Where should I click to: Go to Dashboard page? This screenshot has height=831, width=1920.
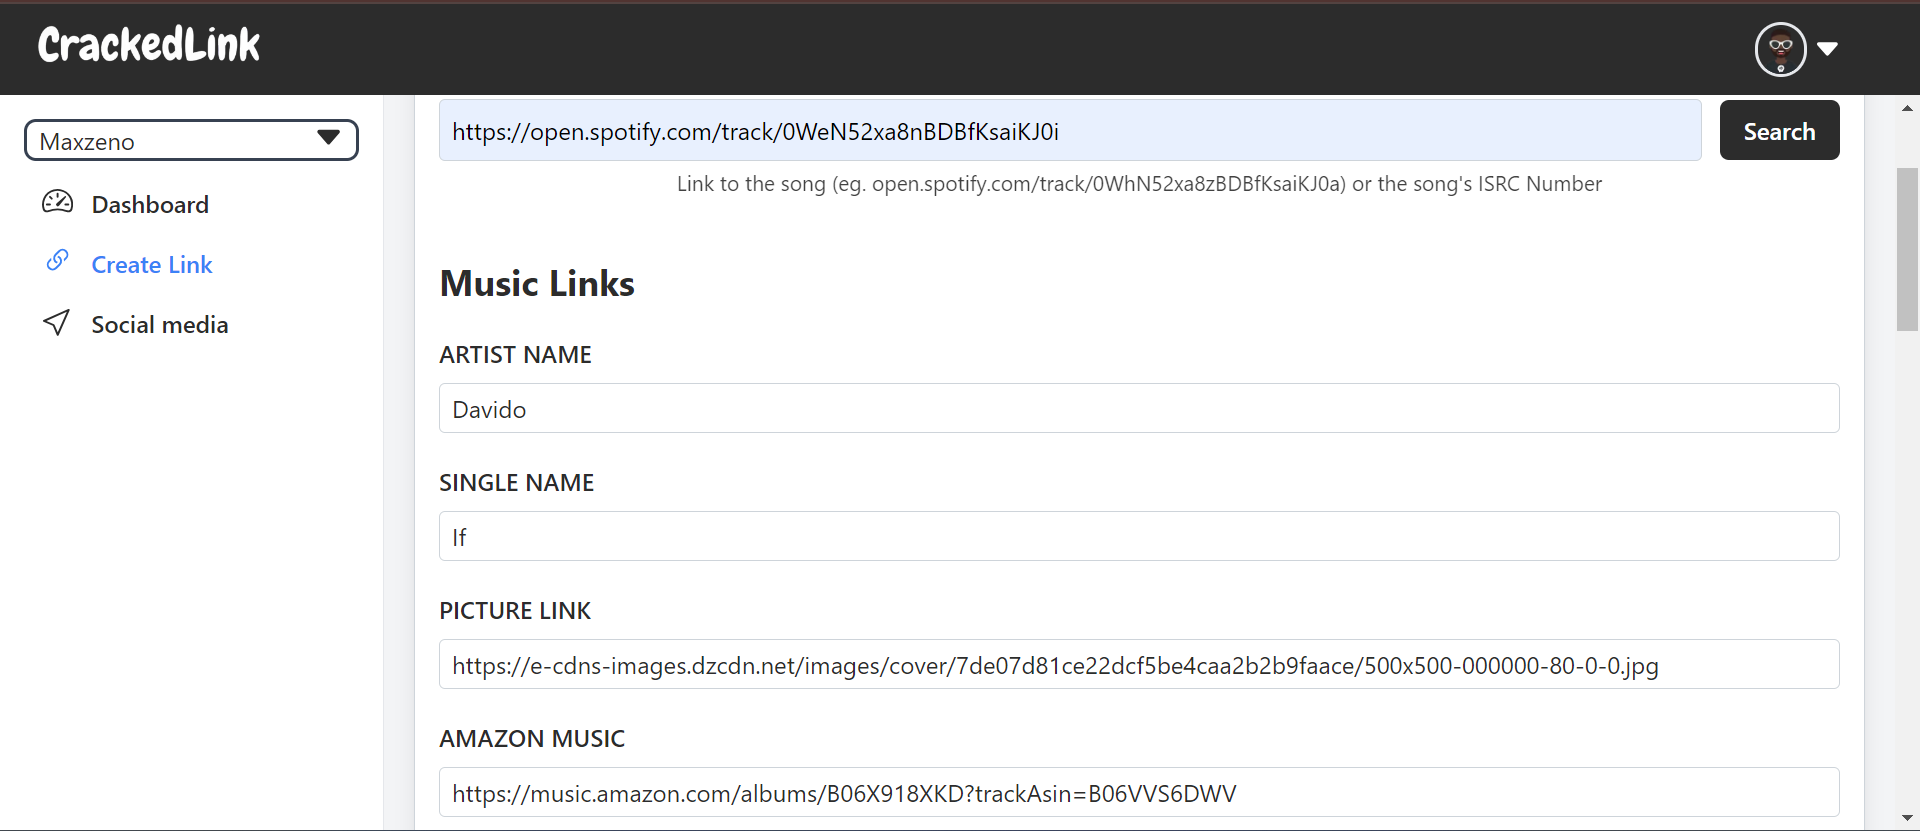150,205
